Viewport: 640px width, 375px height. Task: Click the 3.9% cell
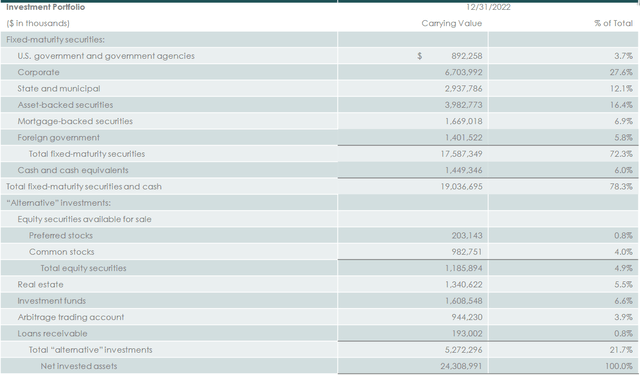point(623,317)
